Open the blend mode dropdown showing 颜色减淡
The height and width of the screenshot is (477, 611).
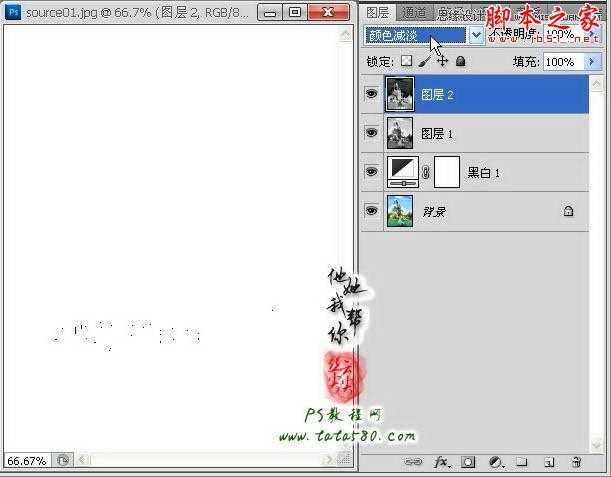415,35
